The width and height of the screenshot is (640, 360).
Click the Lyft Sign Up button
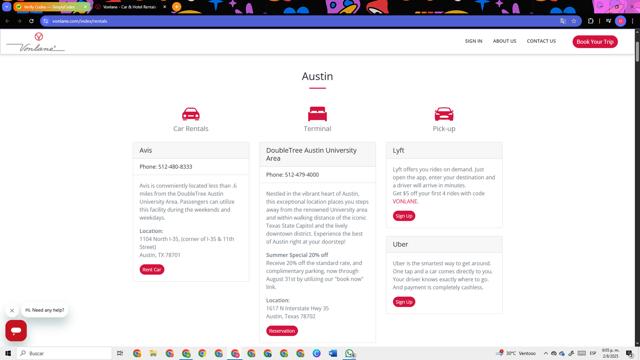[404, 216]
